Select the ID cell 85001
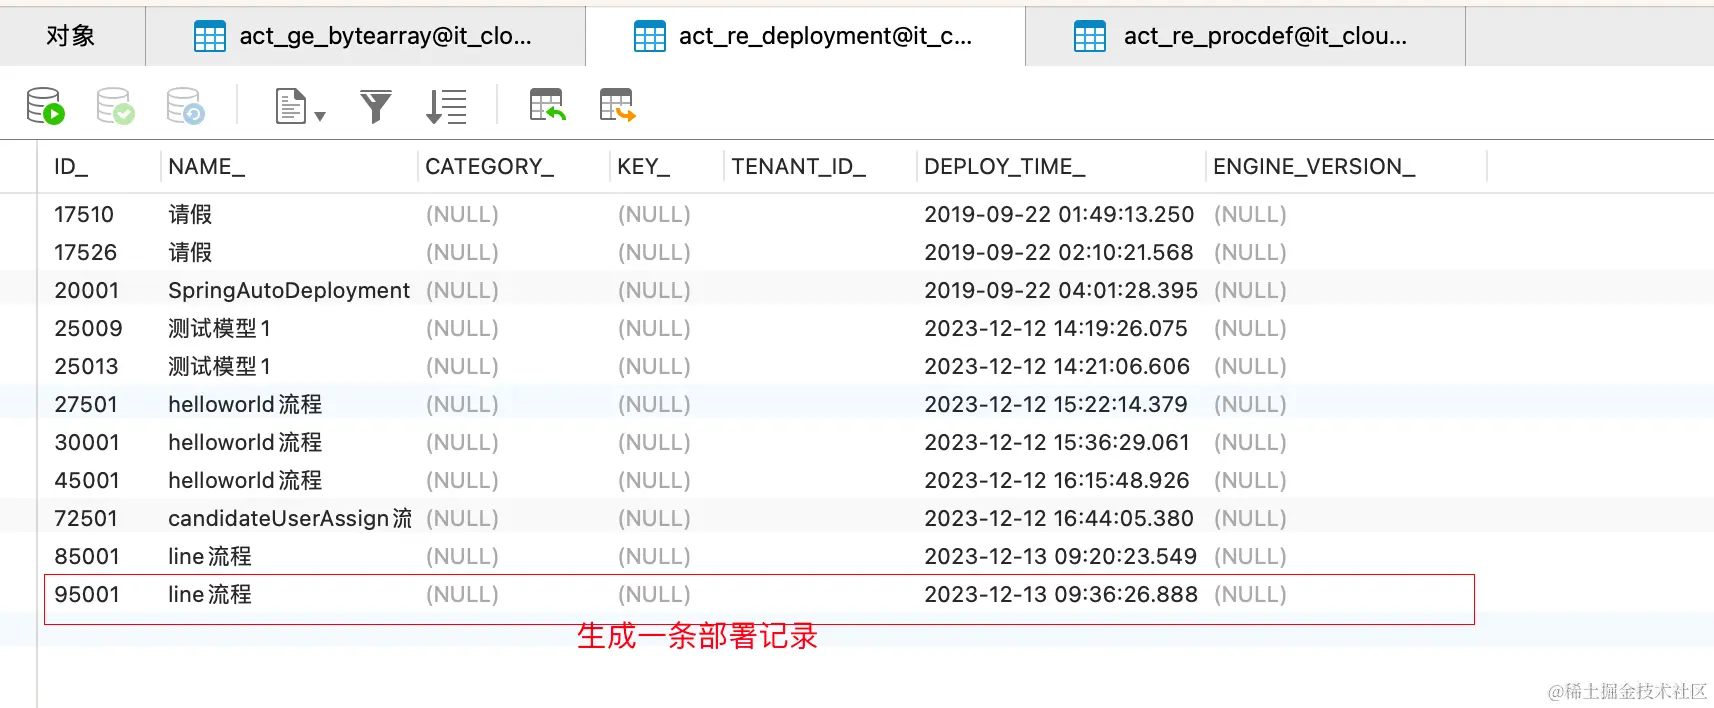The width and height of the screenshot is (1714, 708). click(x=87, y=557)
